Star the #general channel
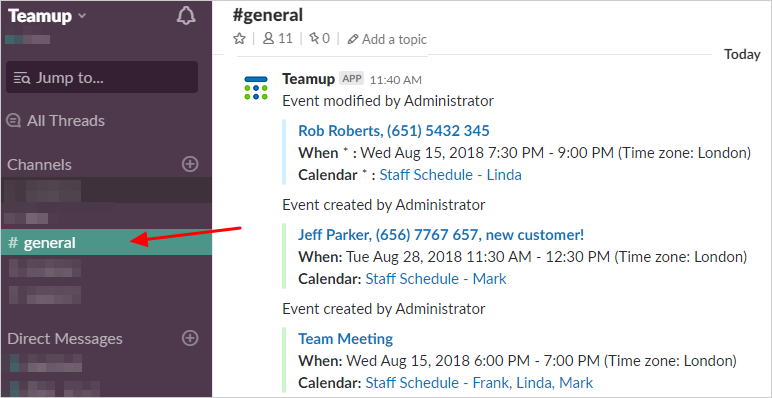The image size is (772, 398). pos(239,38)
